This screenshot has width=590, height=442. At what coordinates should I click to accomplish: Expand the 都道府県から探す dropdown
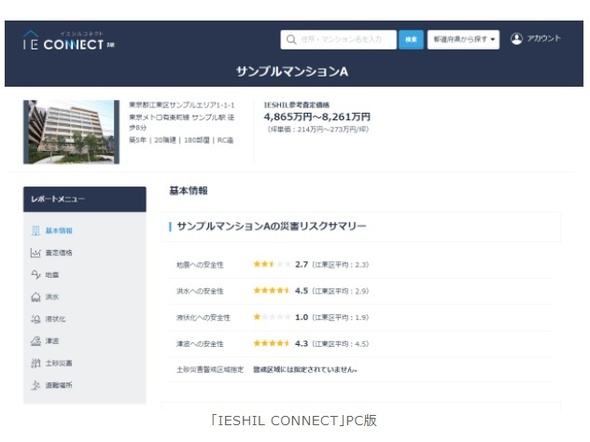click(463, 39)
